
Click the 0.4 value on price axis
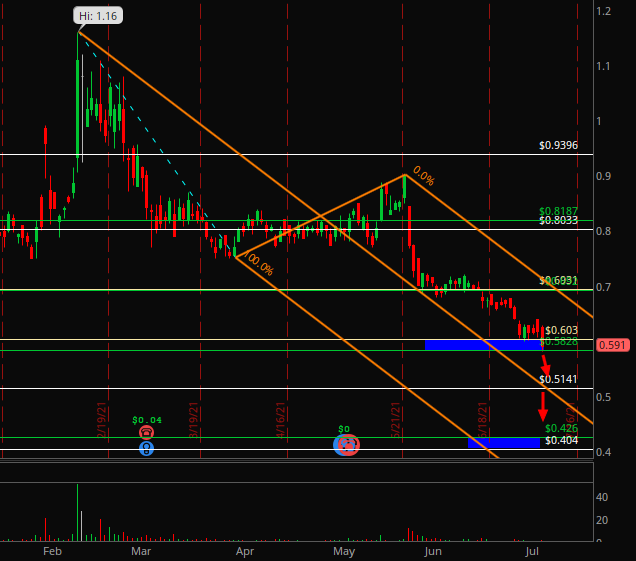tap(603, 452)
